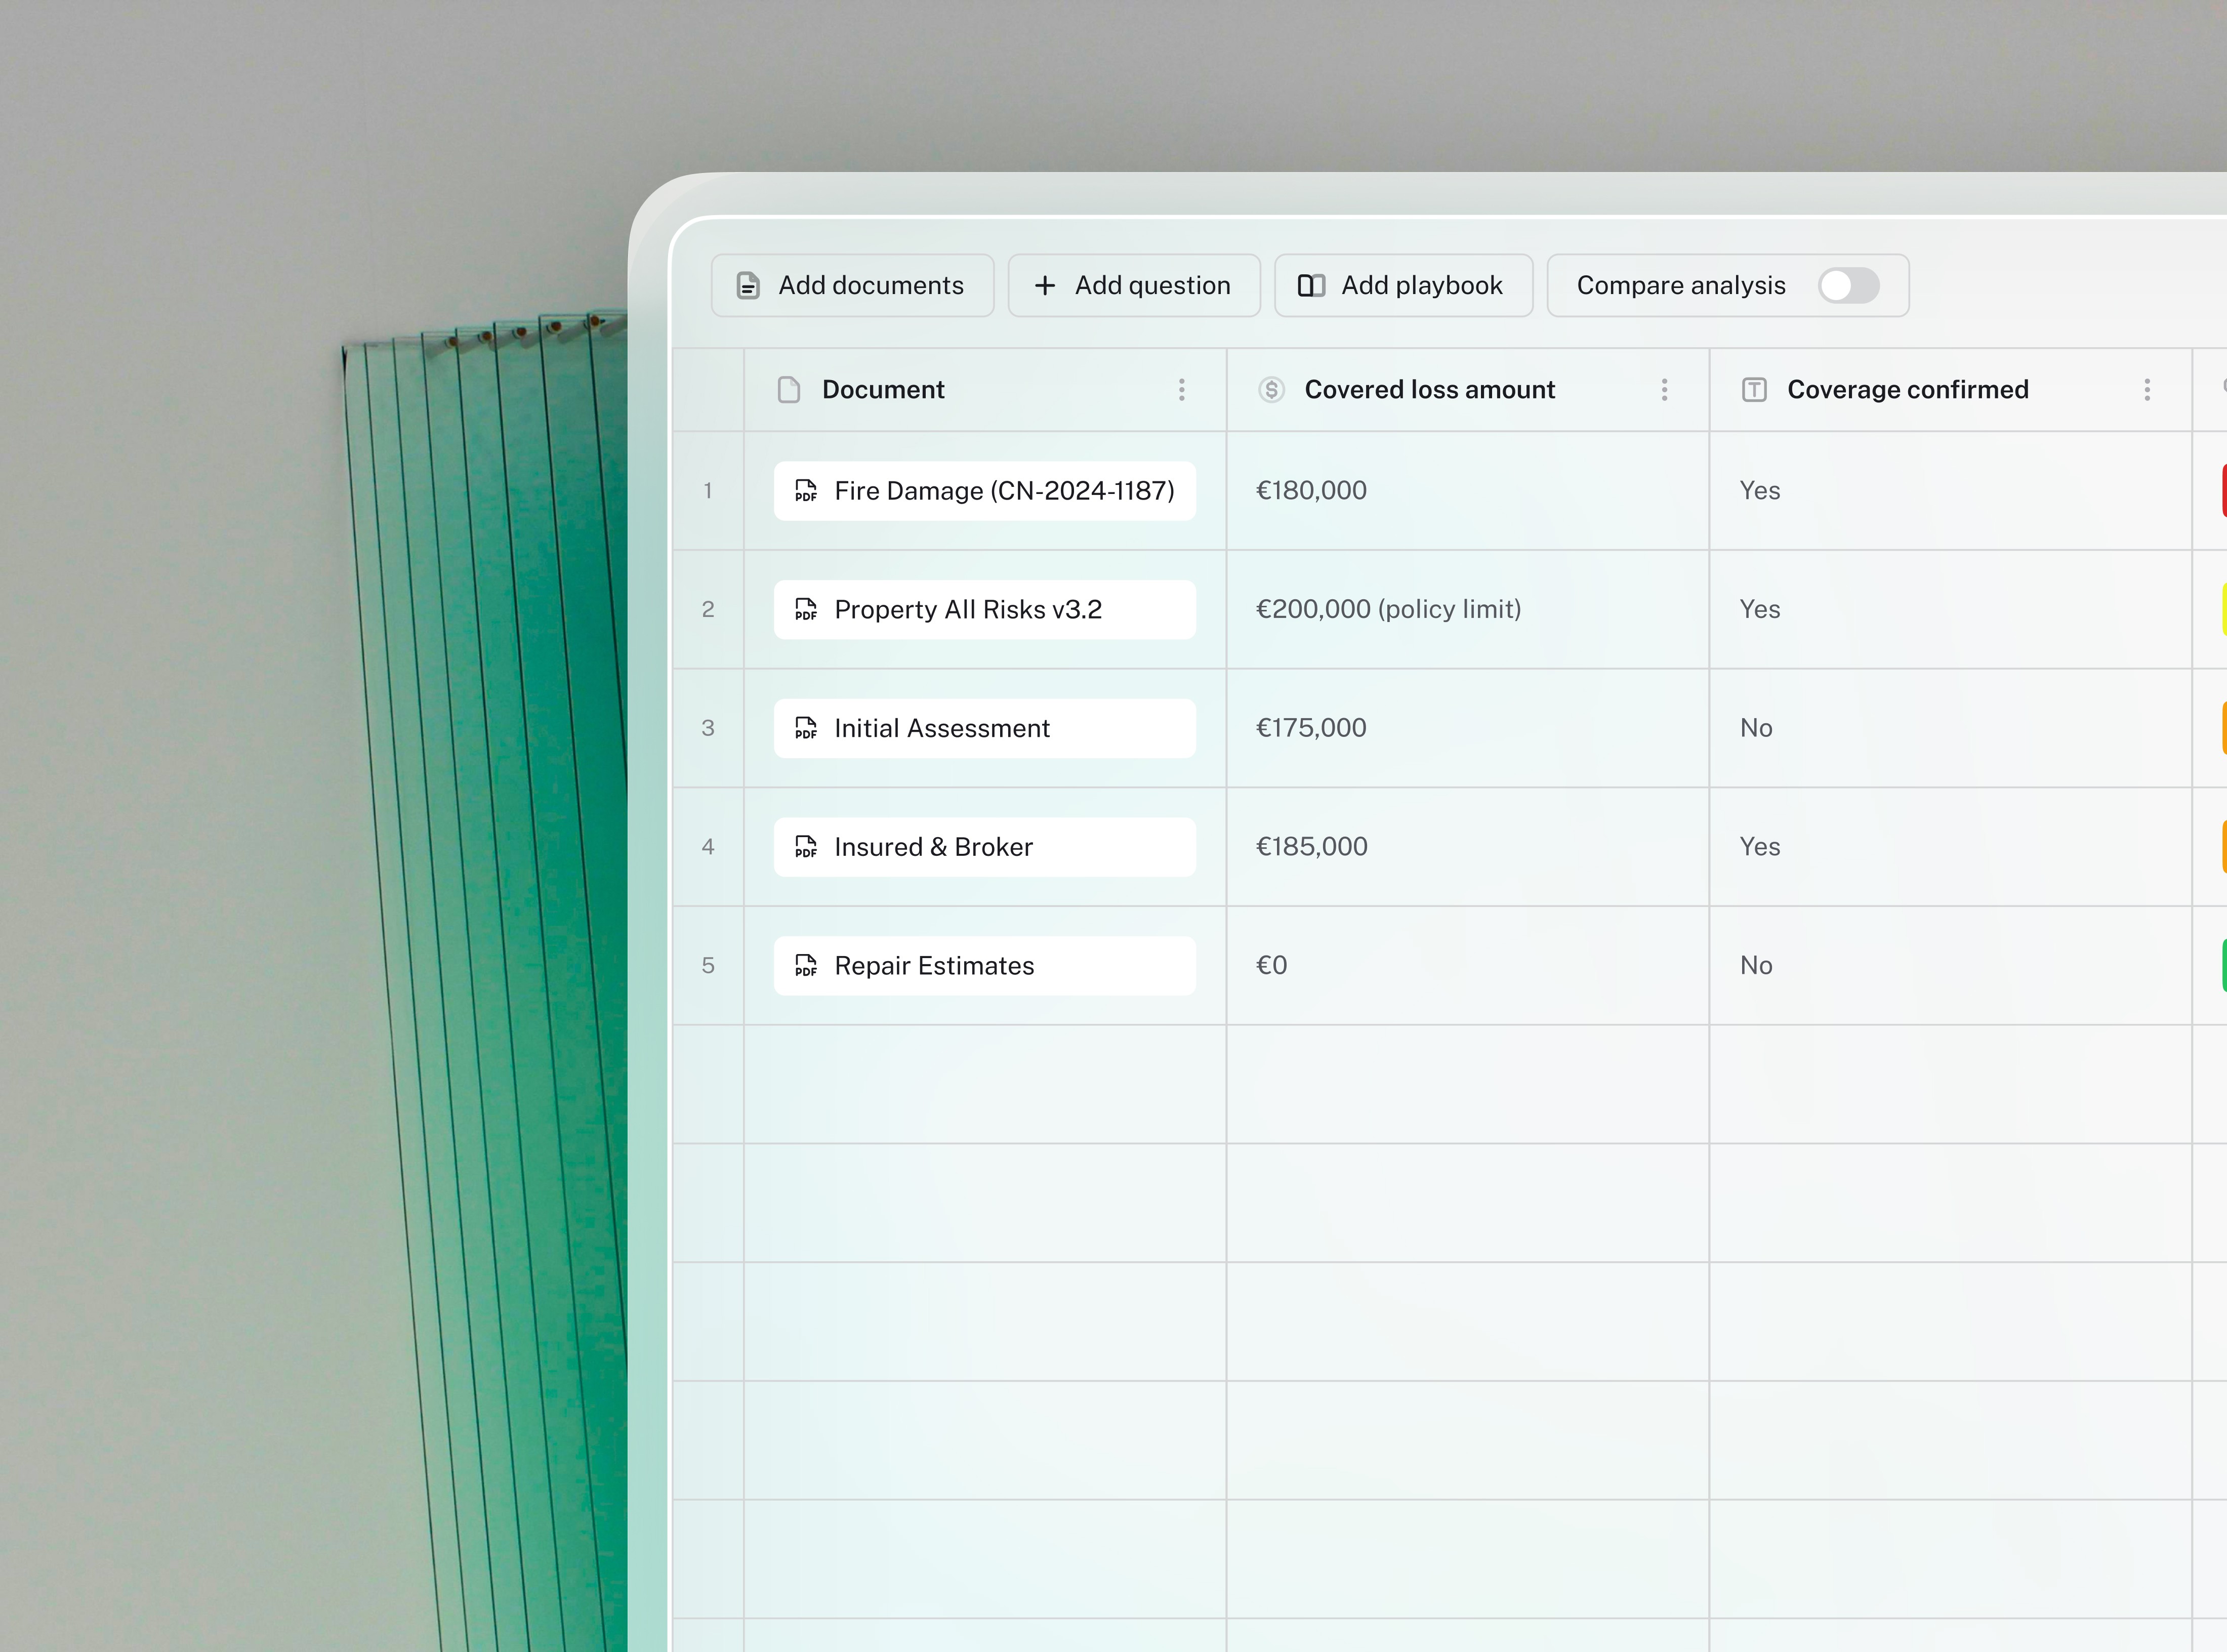Select the Covered loss amount column header
Screen dimensions: 2227x1652
pos(1429,390)
